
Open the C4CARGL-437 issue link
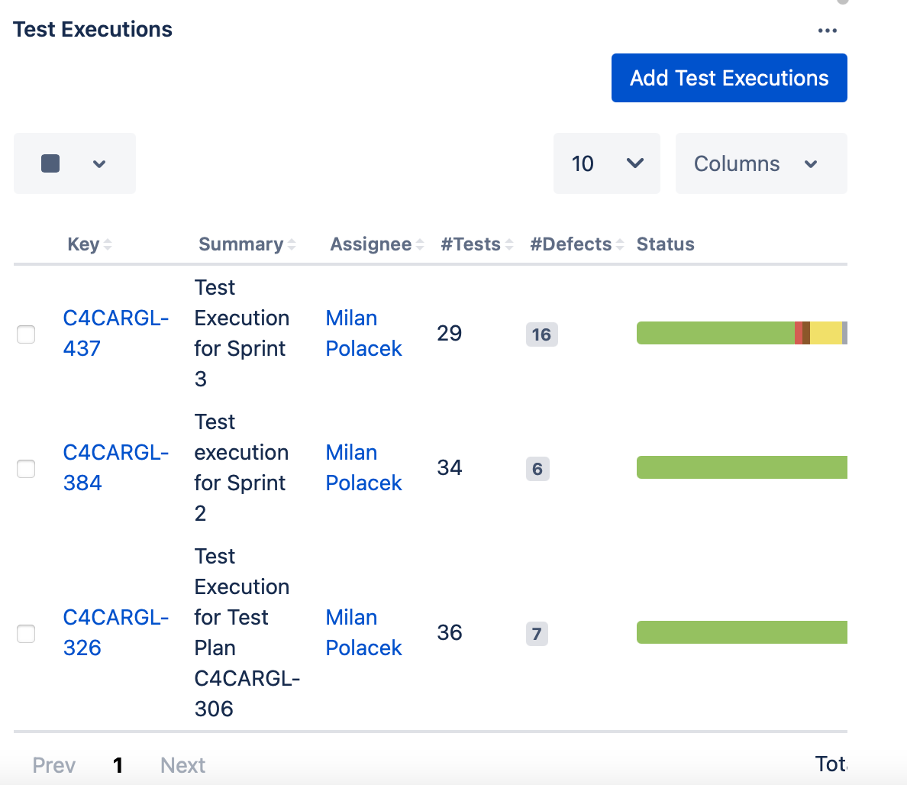coord(115,333)
